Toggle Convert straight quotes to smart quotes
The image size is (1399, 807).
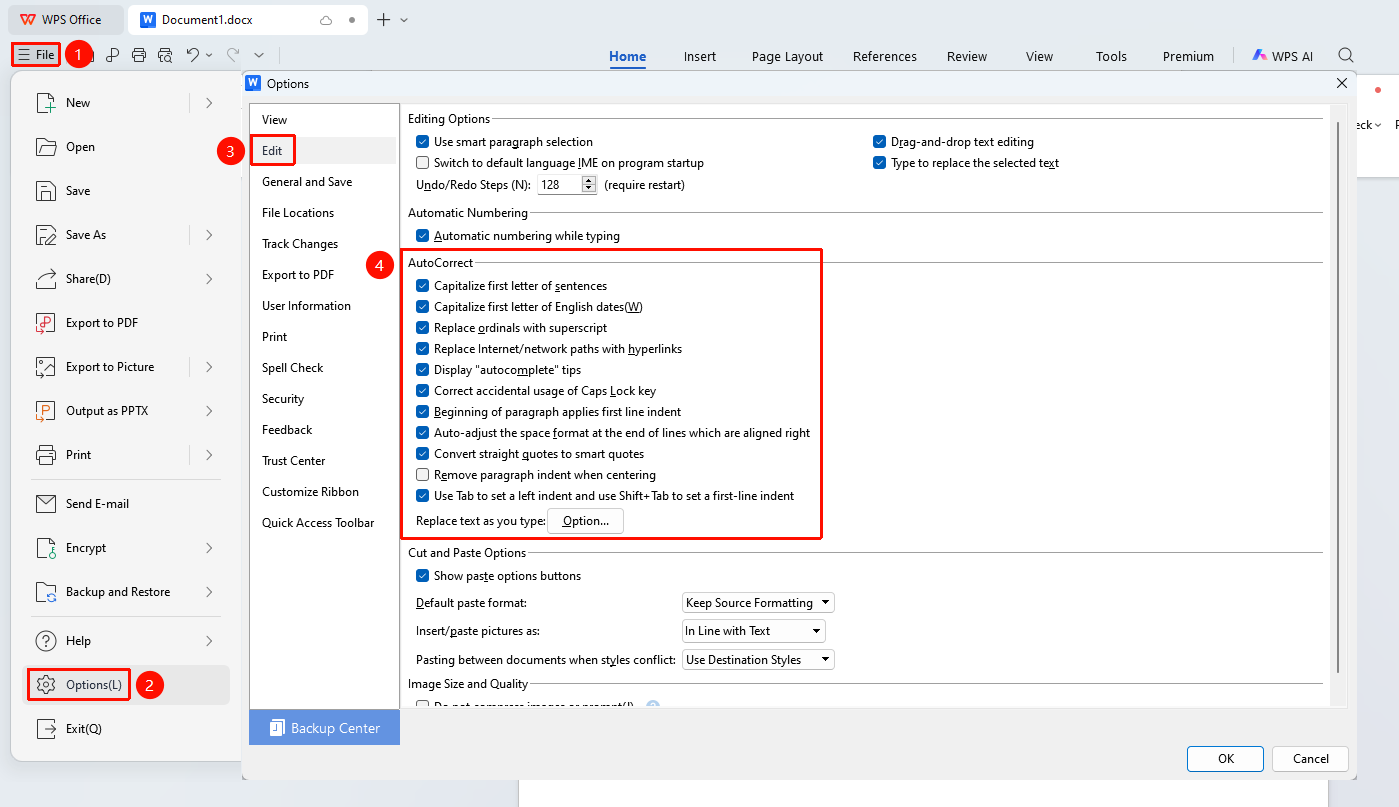[423, 454]
